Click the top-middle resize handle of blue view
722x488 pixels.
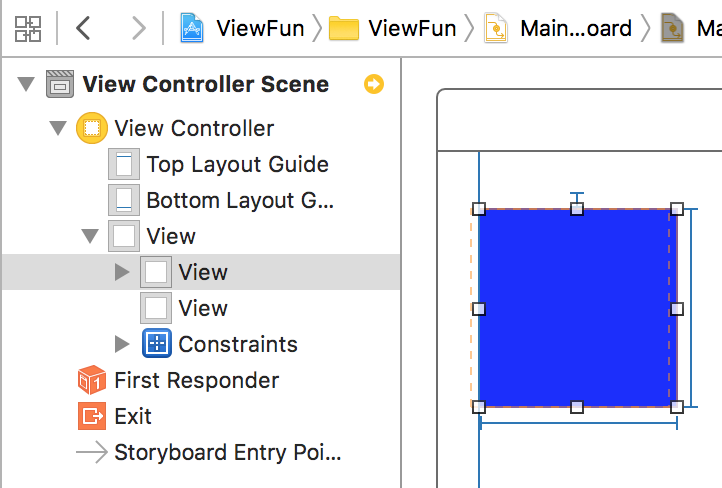(x=577, y=209)
